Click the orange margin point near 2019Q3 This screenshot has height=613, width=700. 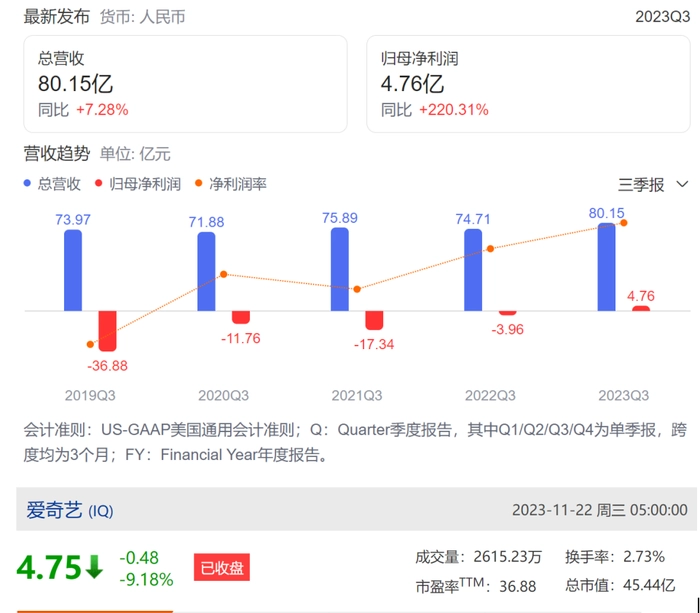tap(91, 345)
